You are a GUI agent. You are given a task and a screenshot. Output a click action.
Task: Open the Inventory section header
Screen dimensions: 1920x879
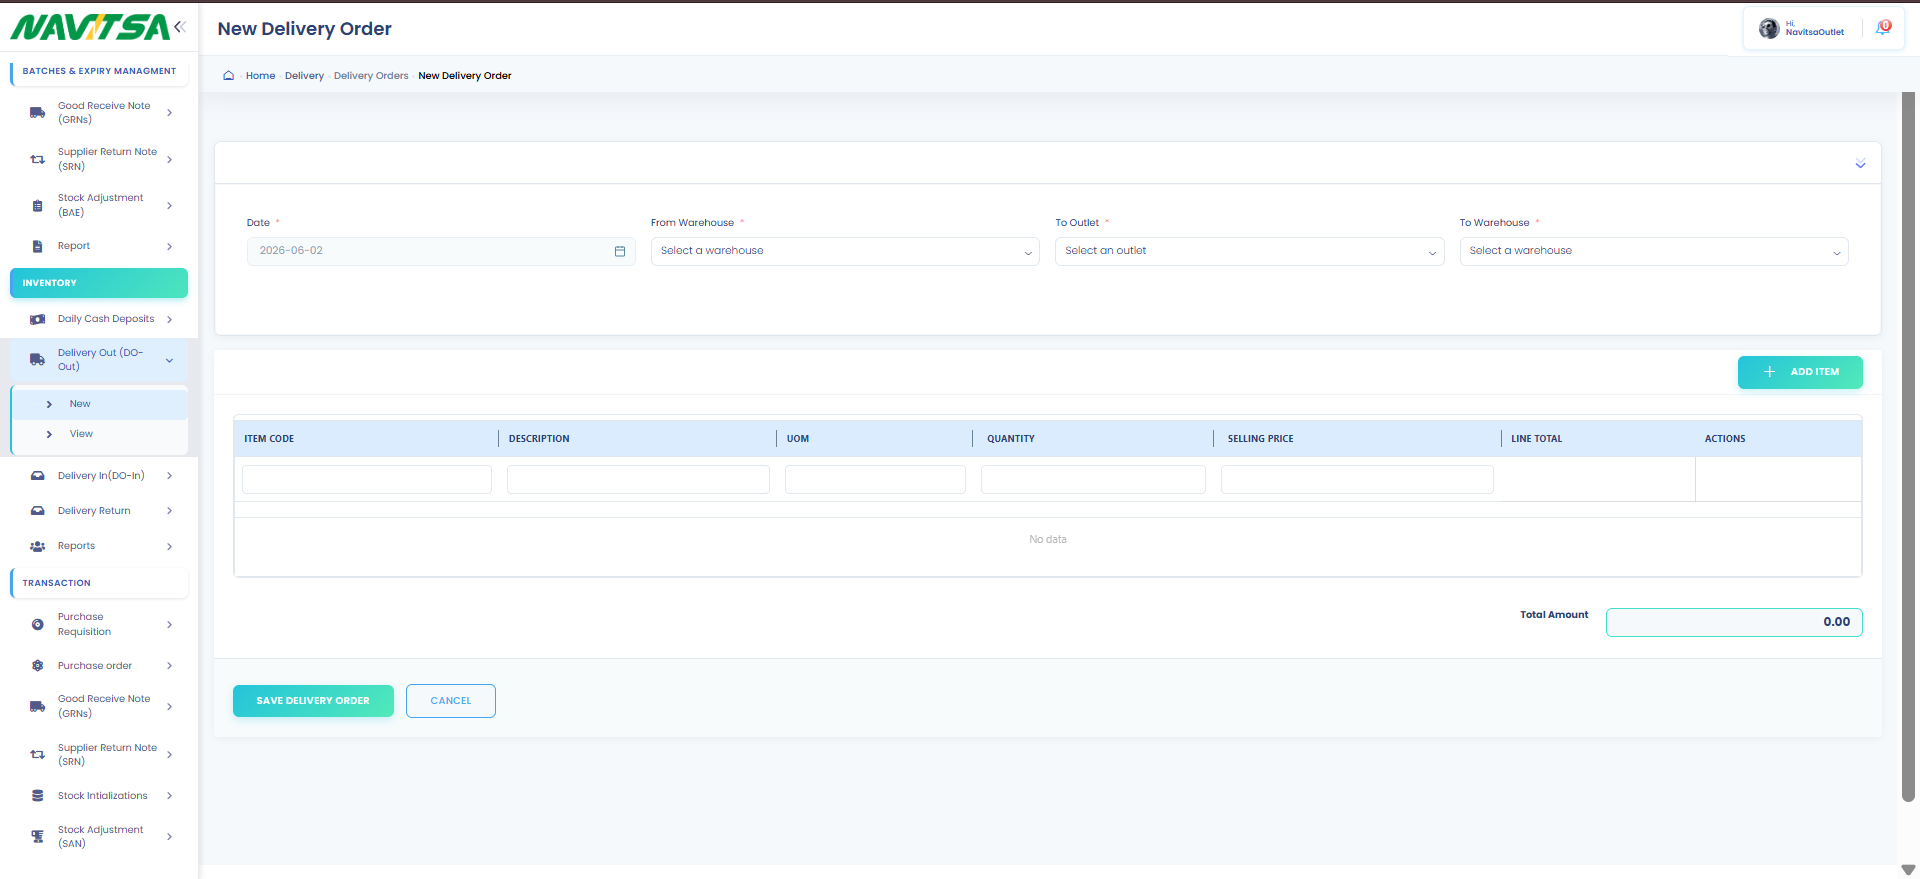[99, 283]
